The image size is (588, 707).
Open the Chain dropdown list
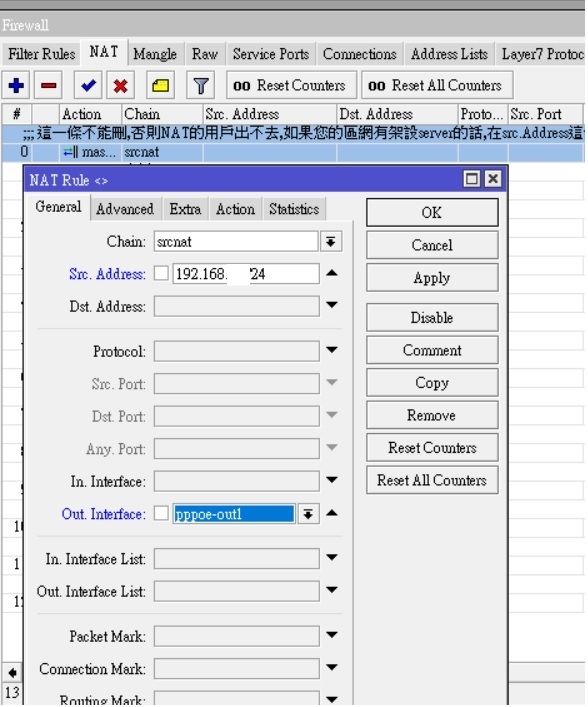[331, 242]
